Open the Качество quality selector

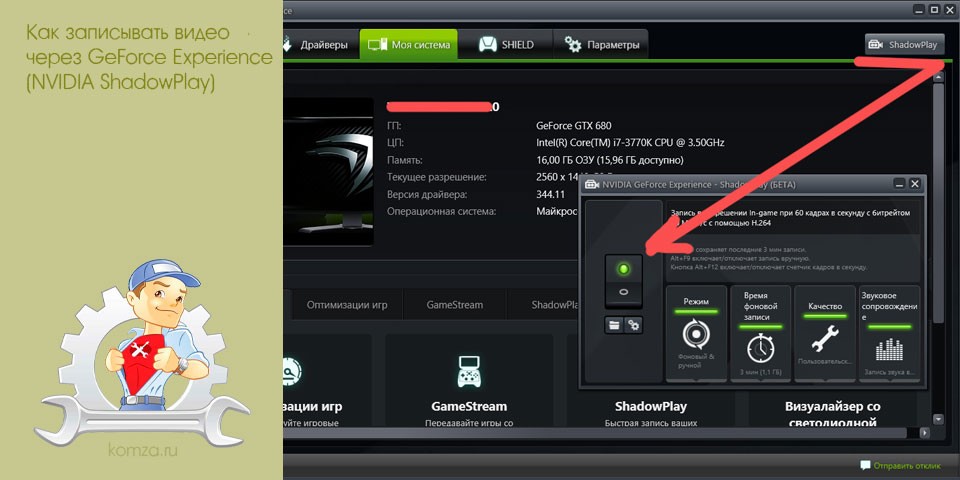click(x=825, y=334)
